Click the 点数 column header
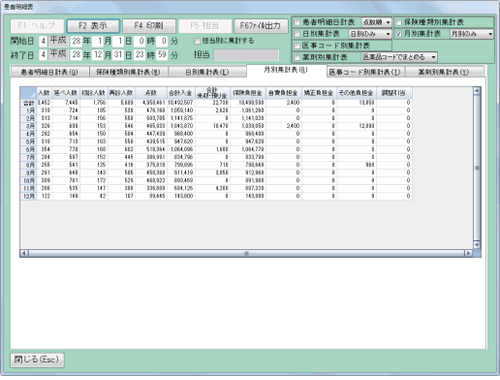 [x=151, y=93]
